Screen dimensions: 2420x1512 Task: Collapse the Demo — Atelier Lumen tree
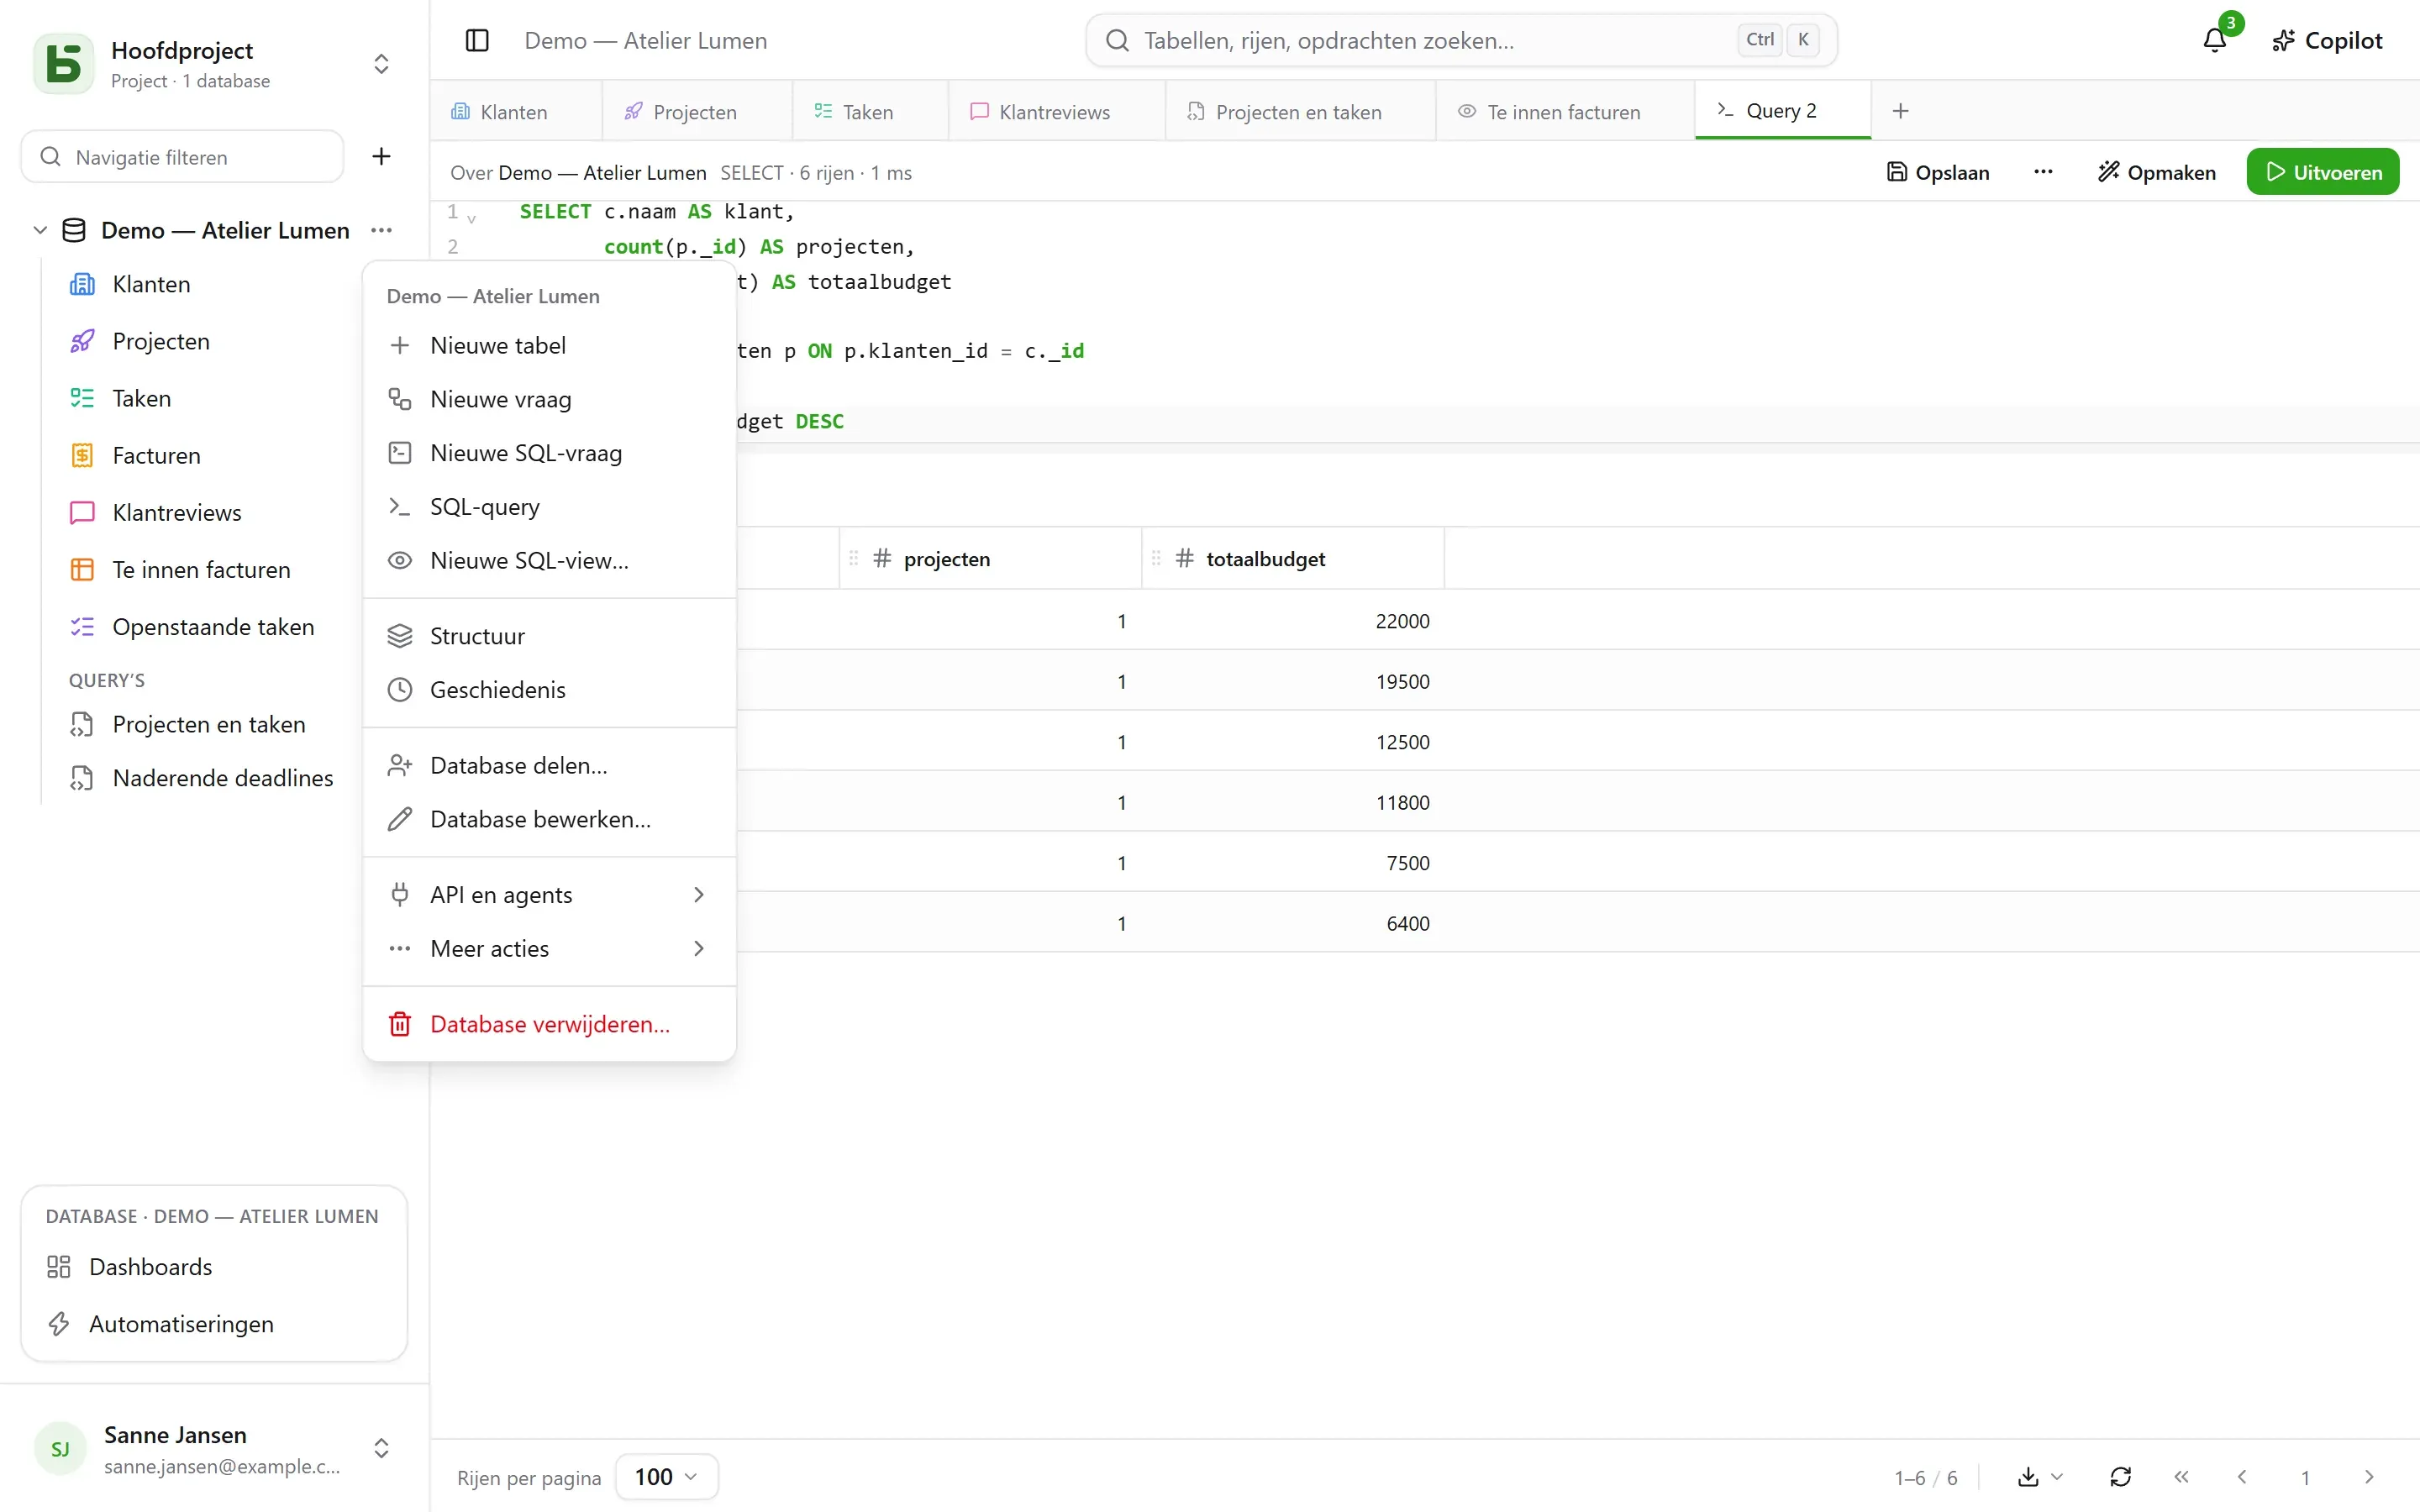pos(40,231)
